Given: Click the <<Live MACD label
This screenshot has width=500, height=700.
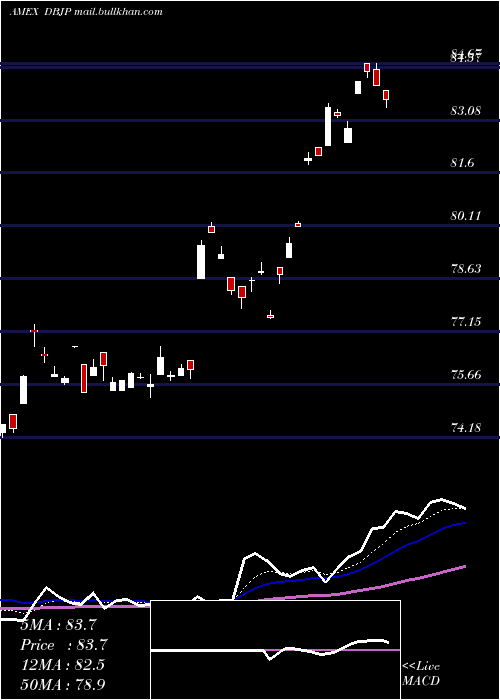Looking at the screenshot, I should click(x=421, y=673).
